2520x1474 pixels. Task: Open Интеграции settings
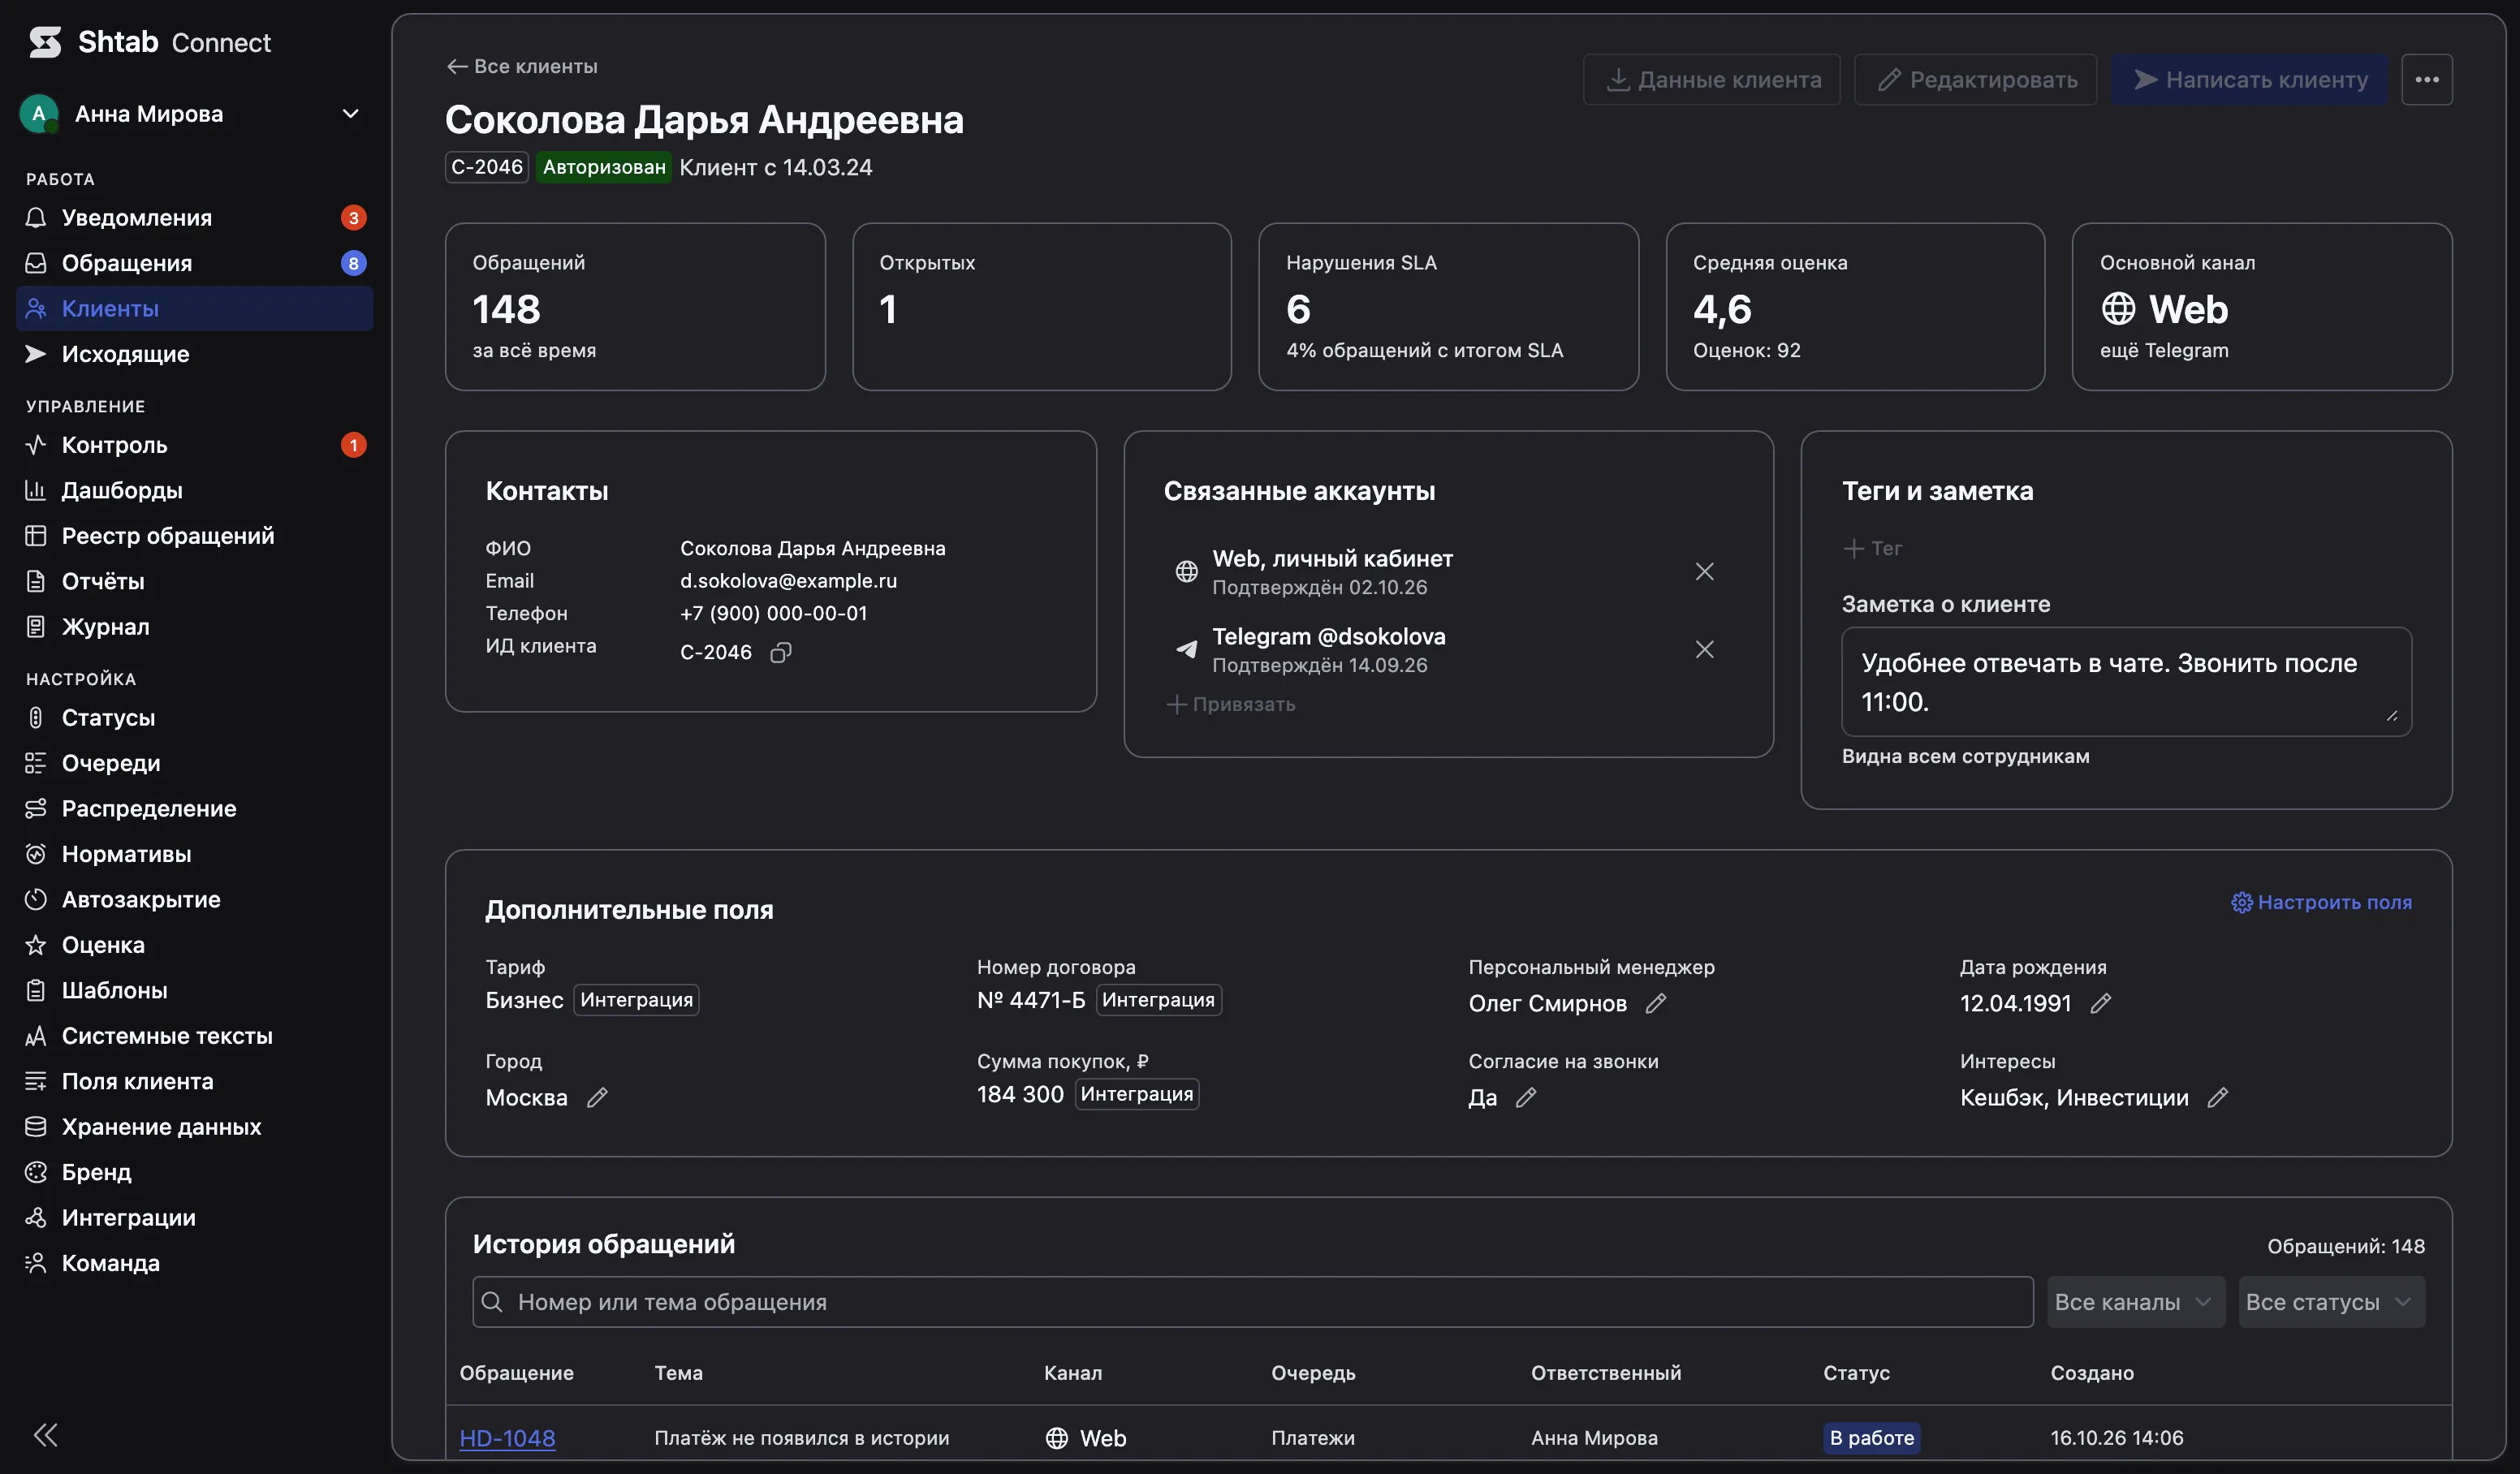pos(195,1217)
